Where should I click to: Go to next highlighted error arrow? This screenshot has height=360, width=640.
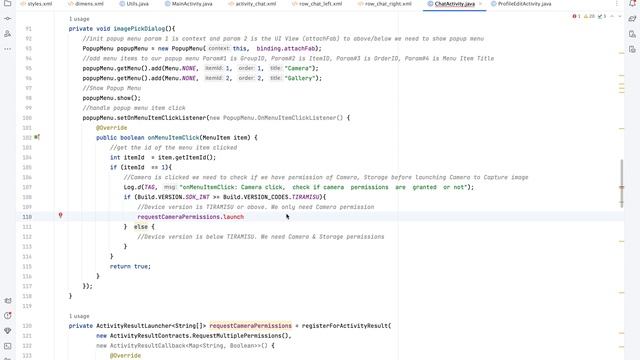620,16
